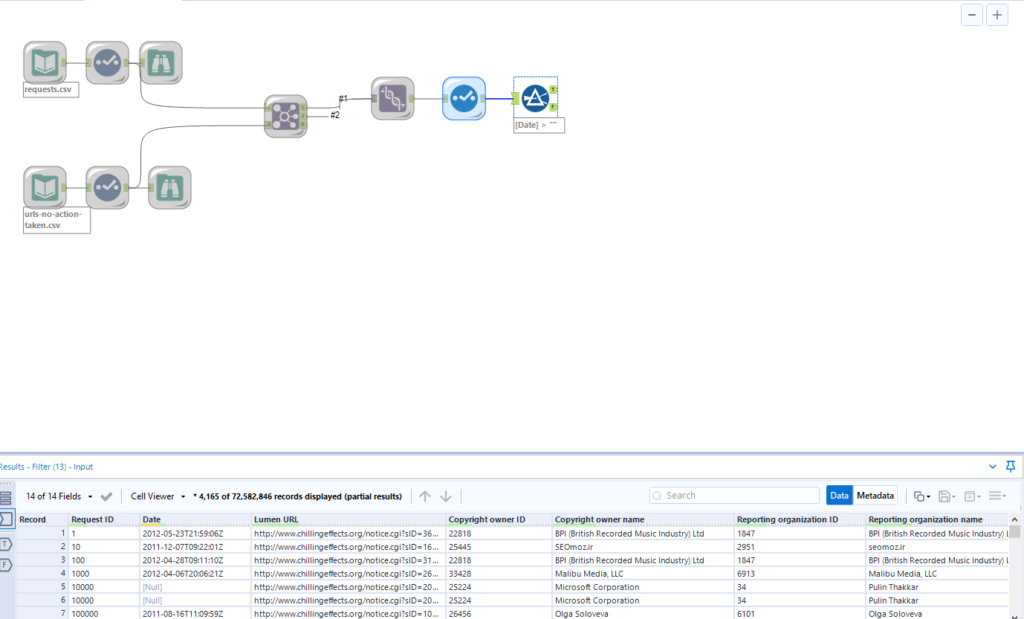1024x619 pixels.
Task: Select the Olga Soloveva copyright owner cell
Action: pyautogui.click(x=643, y=614)
